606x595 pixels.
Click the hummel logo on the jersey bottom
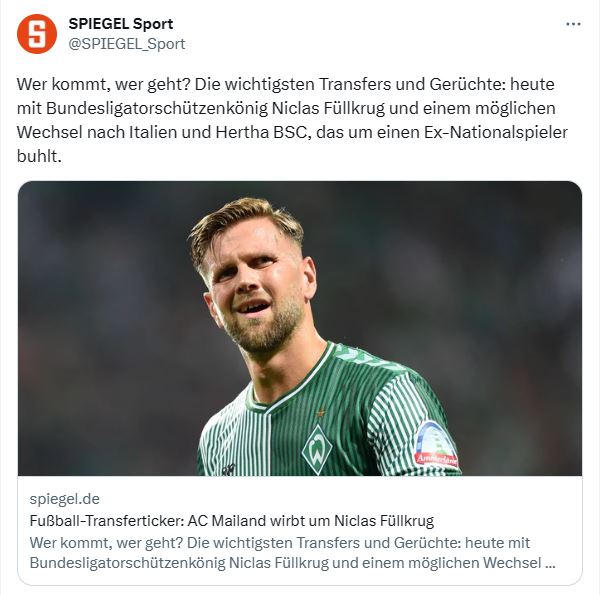(x=230, y=471)
